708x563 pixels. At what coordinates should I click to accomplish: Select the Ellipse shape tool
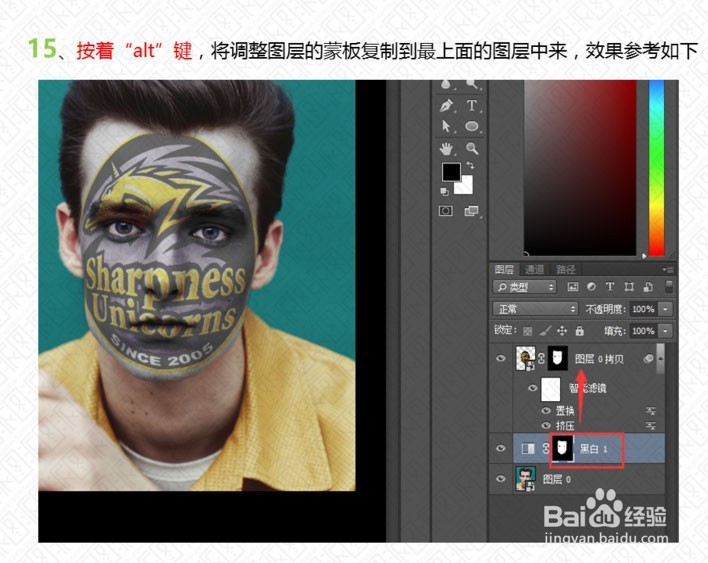pos(472,126)
